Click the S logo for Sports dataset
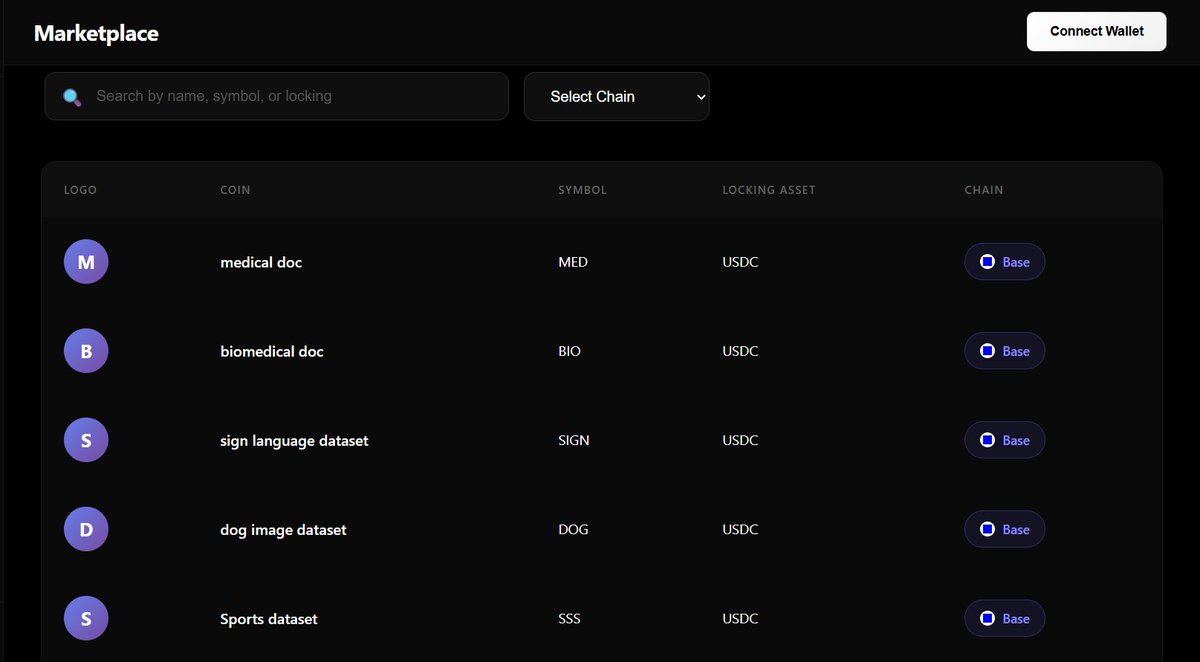Viewport: 1200px width, 662px height. click(86, 618)
